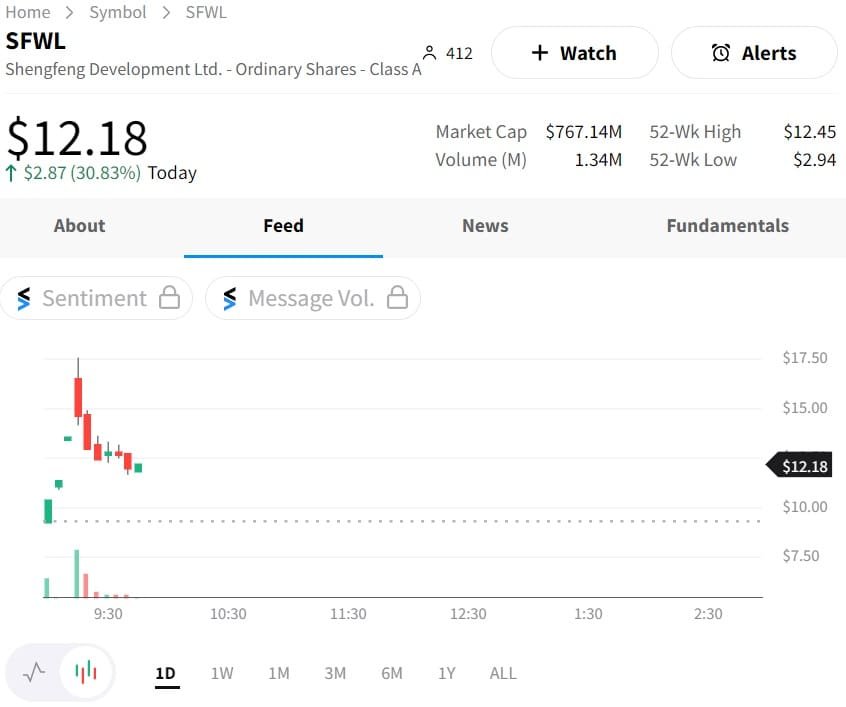Click the locked Sentiment indicator
Viewport: 846px width, 707px height.
[x=96, y=298]
